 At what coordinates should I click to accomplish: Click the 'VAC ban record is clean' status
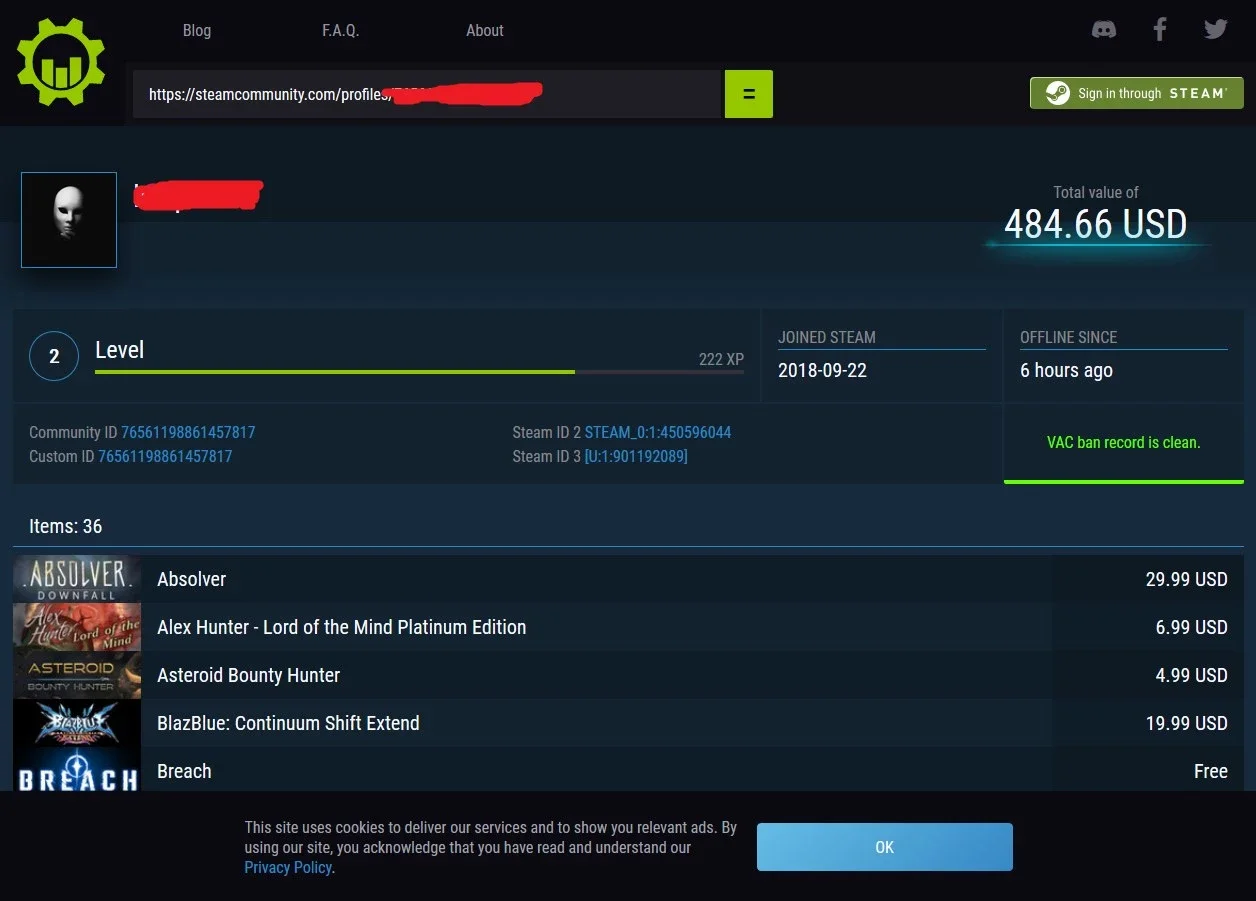coord(1124,442)
